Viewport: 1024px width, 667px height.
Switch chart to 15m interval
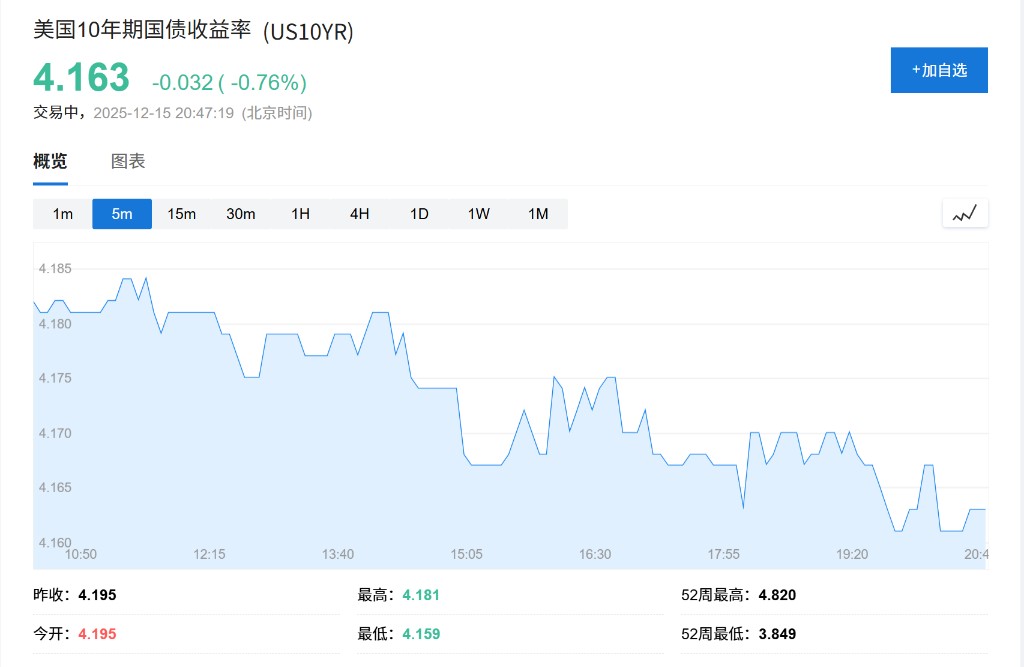tap(182, 214)
